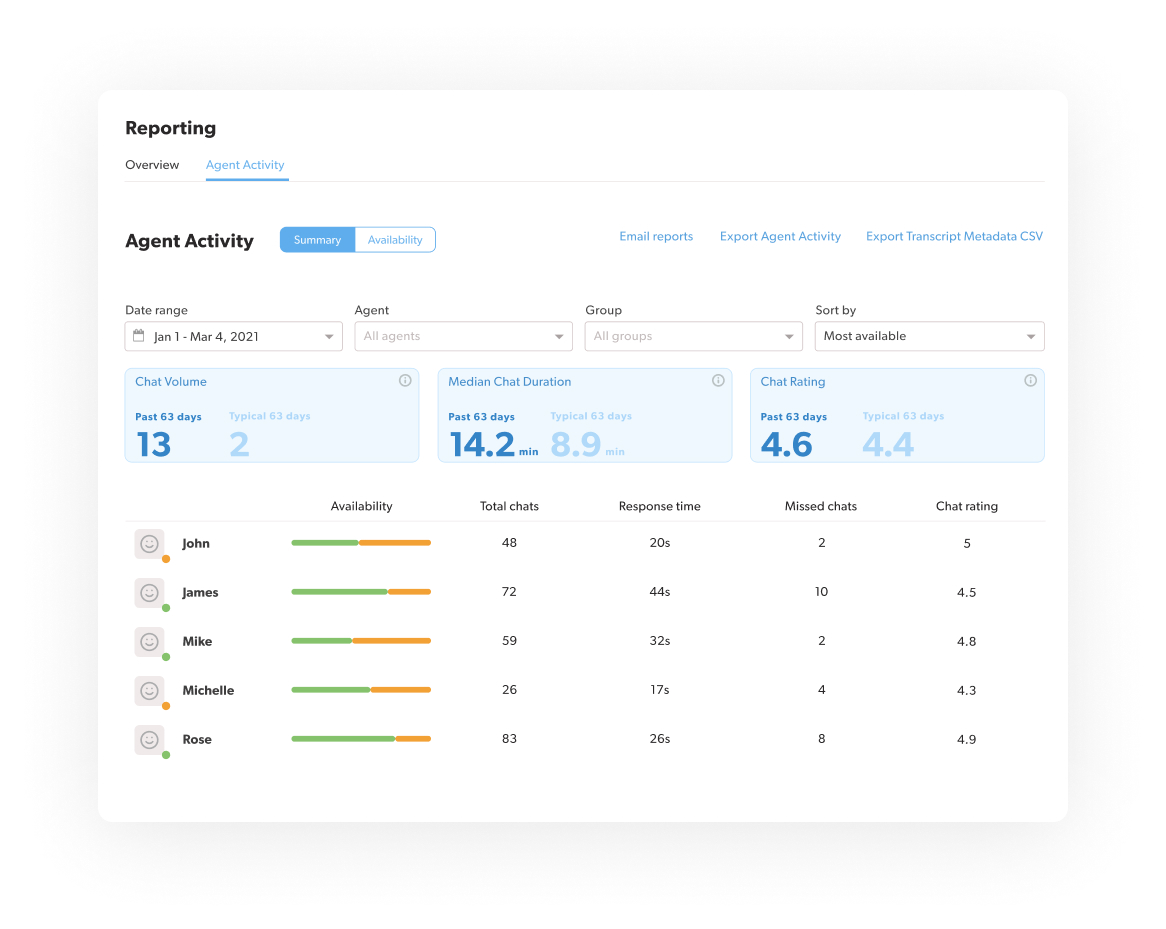Click Michelle's avatar icon
The image size is (1166, 929).
click(x=150, y=691)
